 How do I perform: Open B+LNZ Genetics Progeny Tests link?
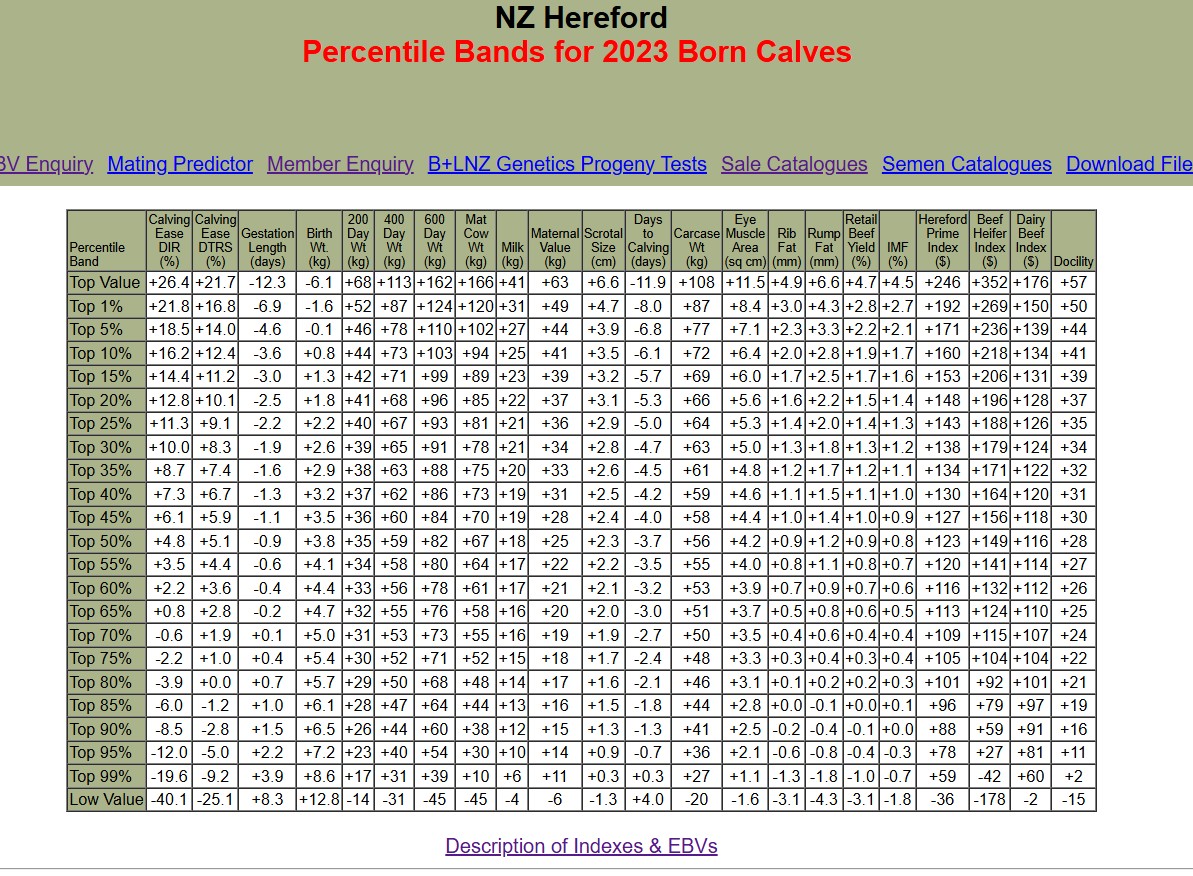pos(567,164)
